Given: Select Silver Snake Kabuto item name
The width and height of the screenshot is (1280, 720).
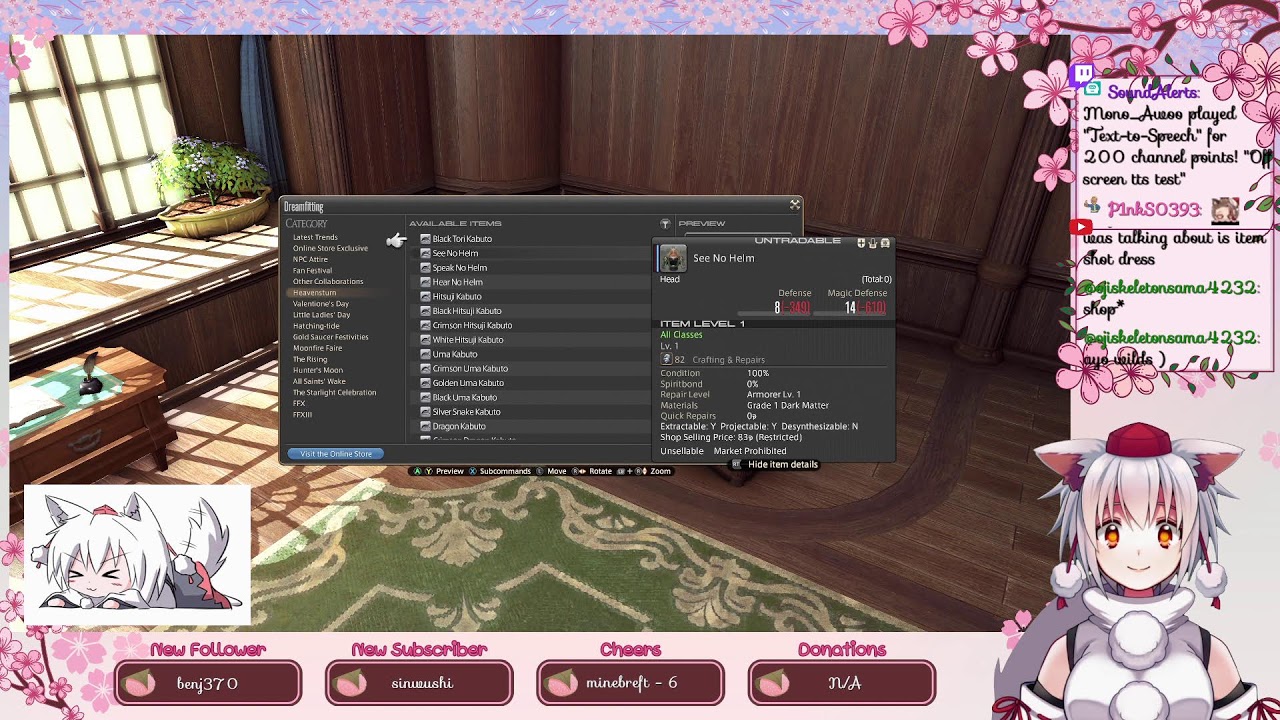Looking at the screenshot, I should (x=467, y=412).
